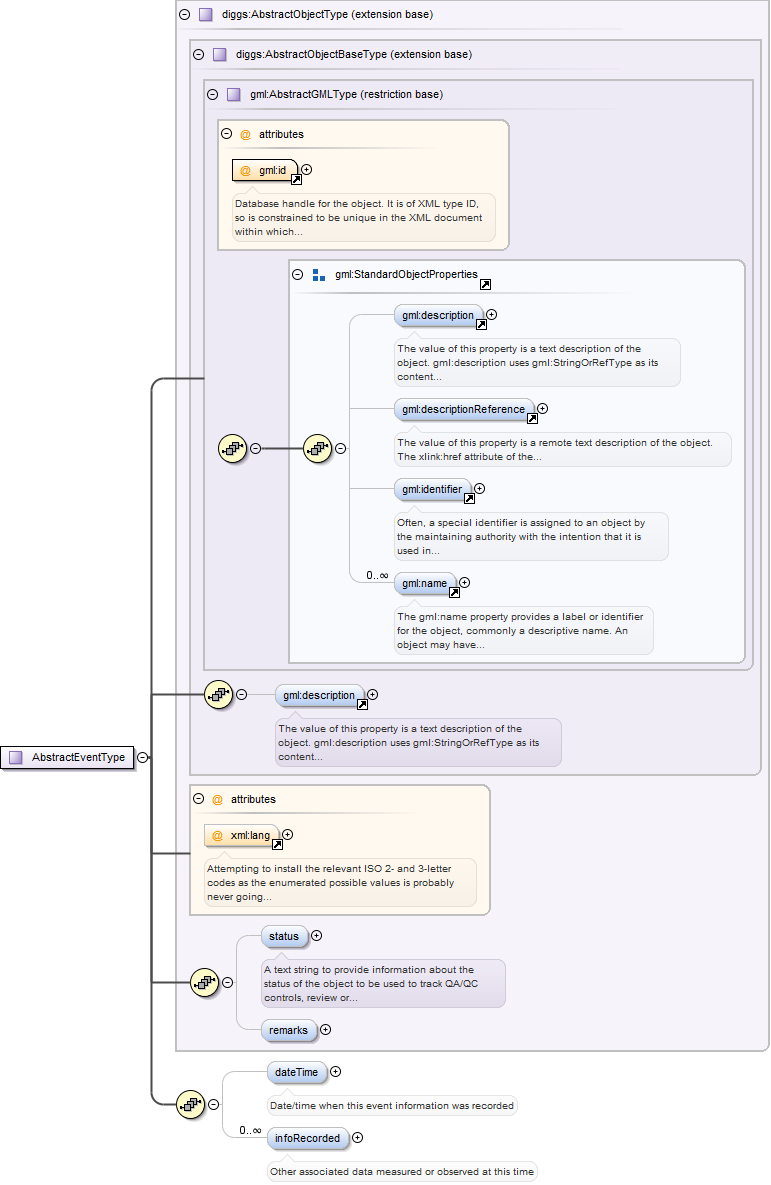Screen dimensions: 771x1185
Task: Open the gml:identifier element
Action: click(x=431, y=489)
